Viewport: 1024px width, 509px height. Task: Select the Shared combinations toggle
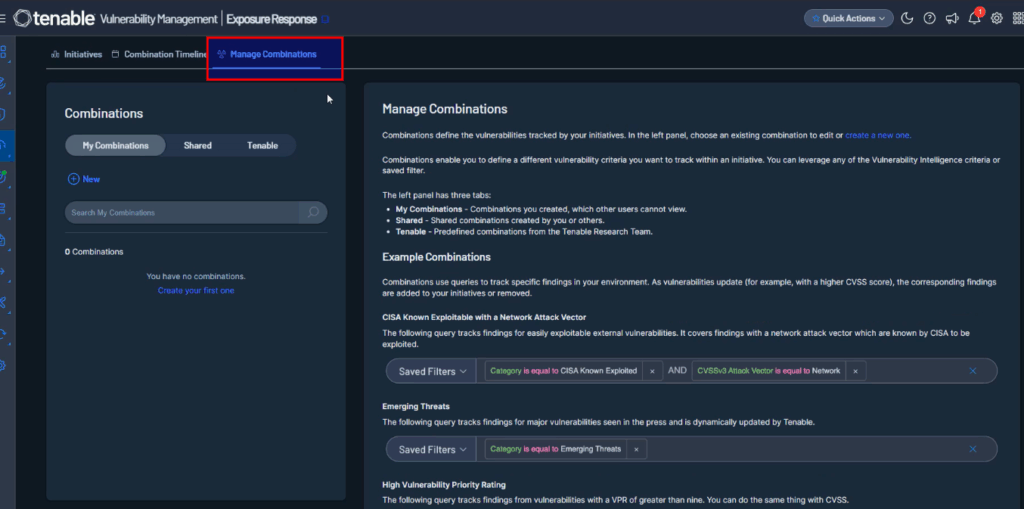(197, 145)
